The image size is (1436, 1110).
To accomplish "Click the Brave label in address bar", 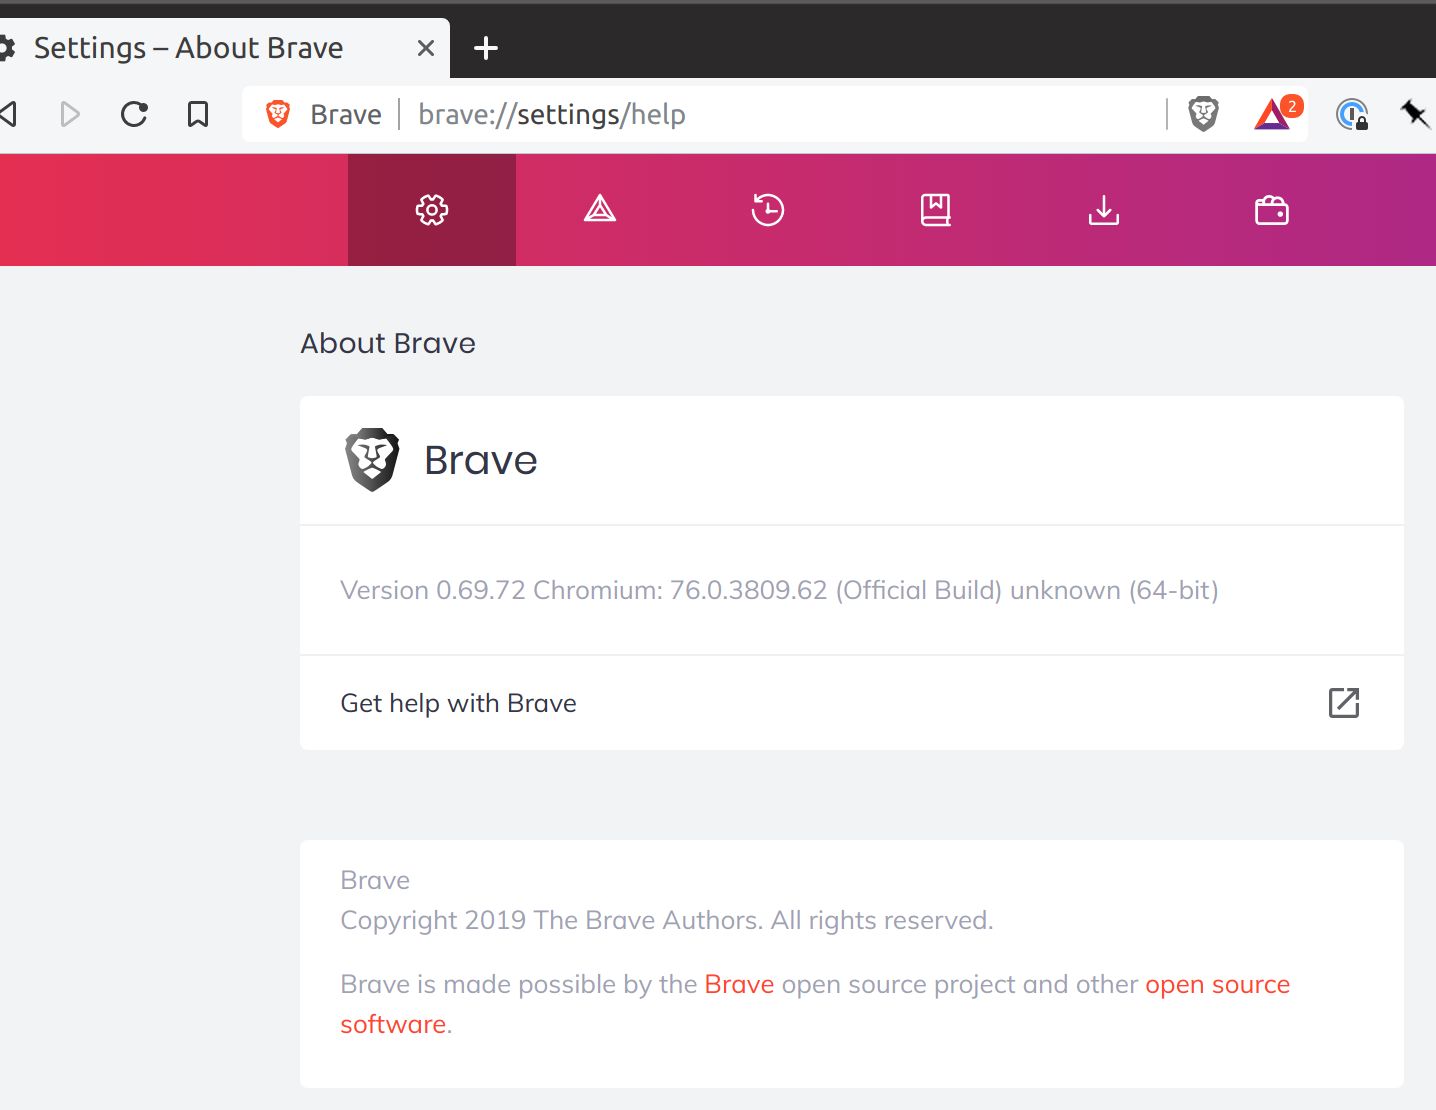I will pos(346,114).
